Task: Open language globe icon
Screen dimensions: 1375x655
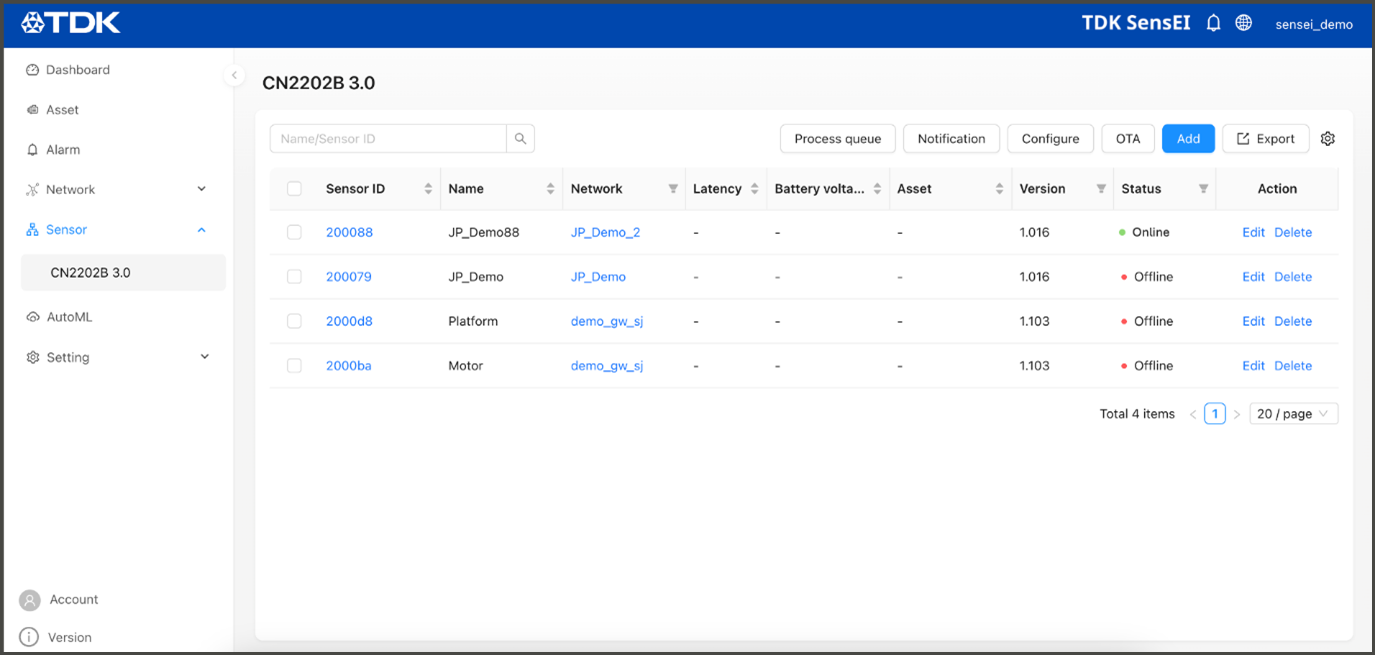Action: click(x=1244, y=23)
